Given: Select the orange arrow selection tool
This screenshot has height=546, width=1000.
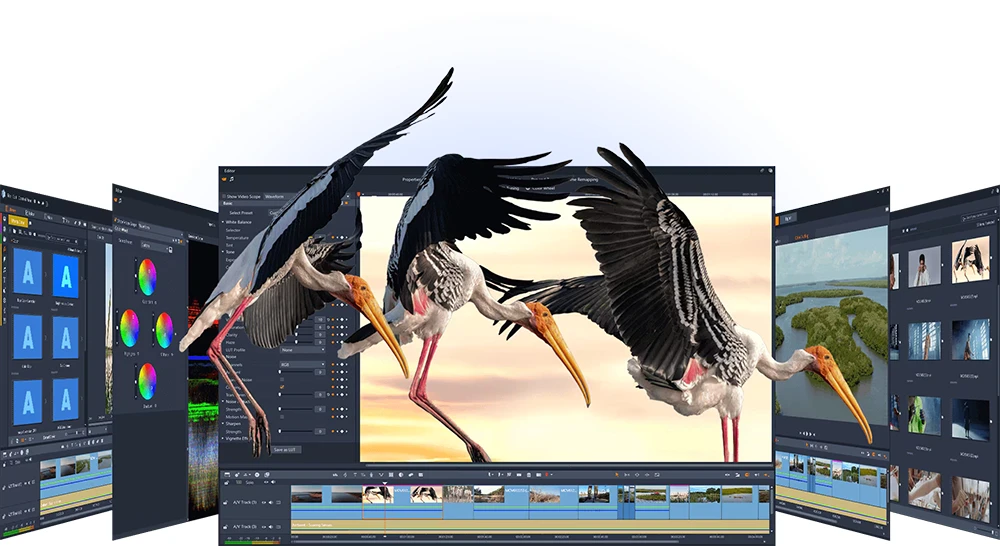Looking at the screenshot, I should pos(617,475).
